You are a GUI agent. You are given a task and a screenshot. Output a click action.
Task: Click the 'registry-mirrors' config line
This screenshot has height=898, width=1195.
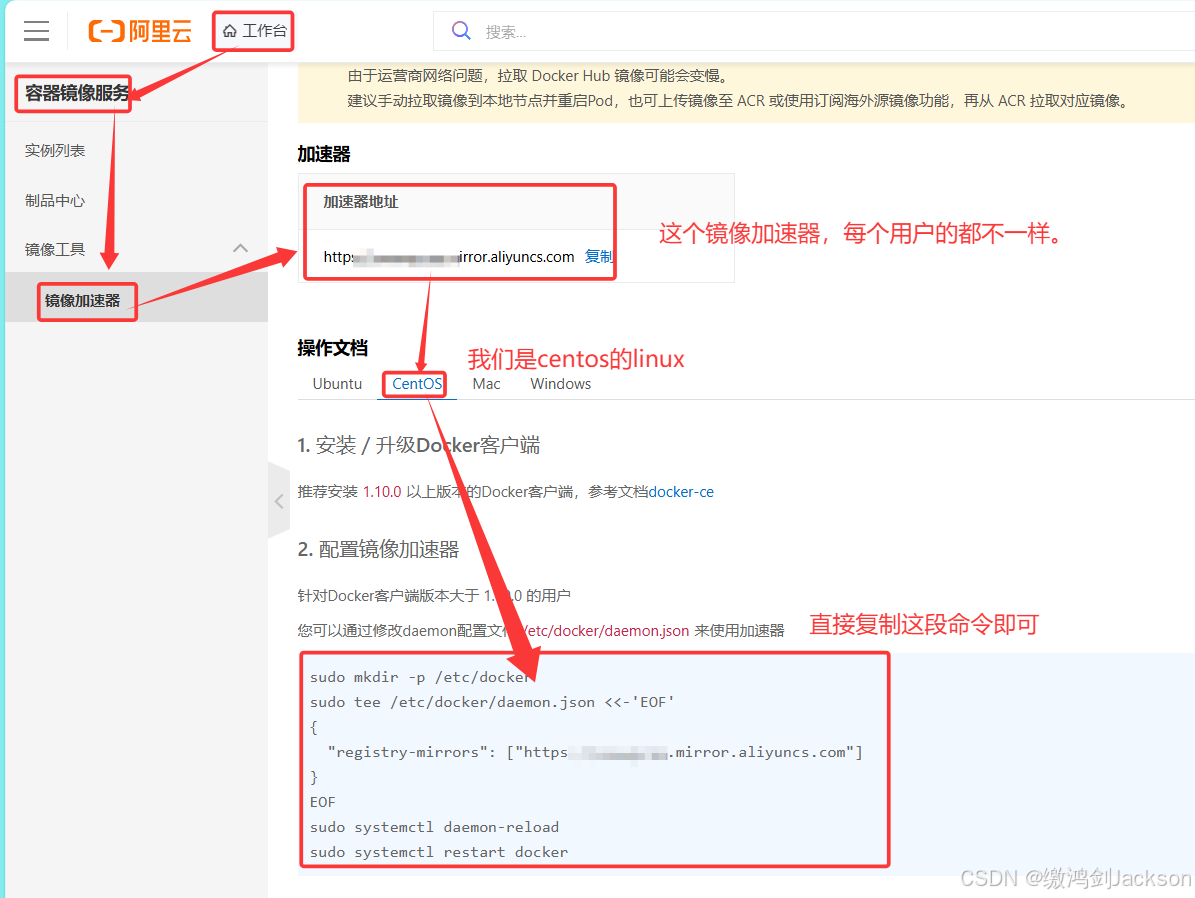tap(595, 752)
